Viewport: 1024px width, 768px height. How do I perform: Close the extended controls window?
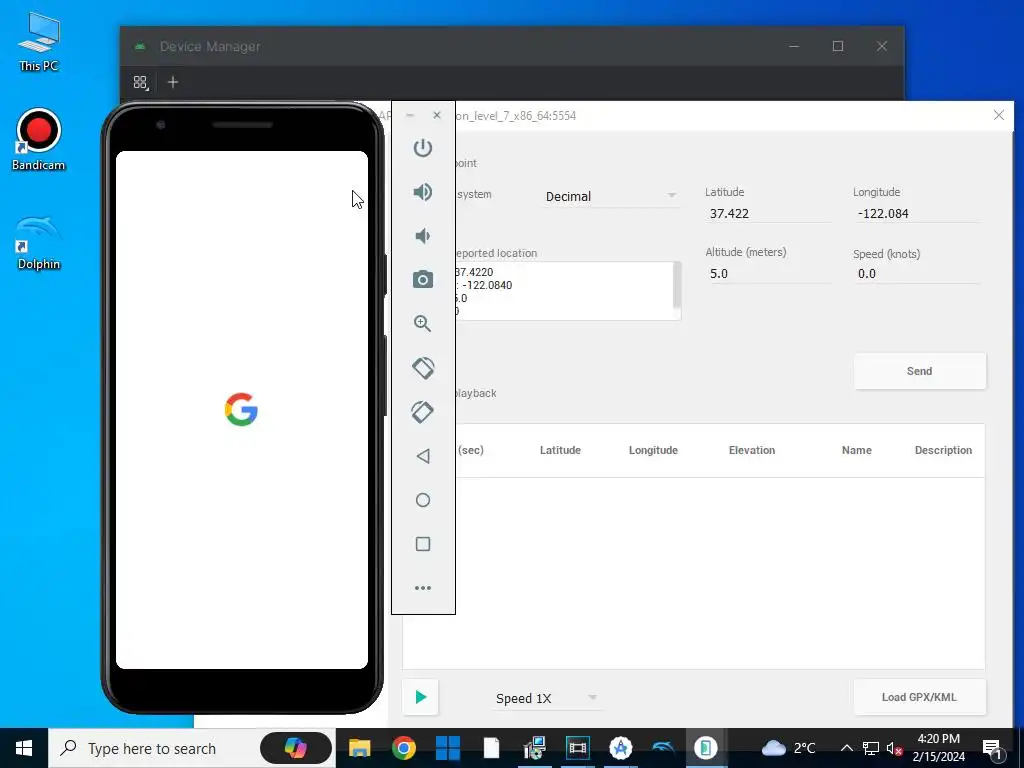coord(999,115)
